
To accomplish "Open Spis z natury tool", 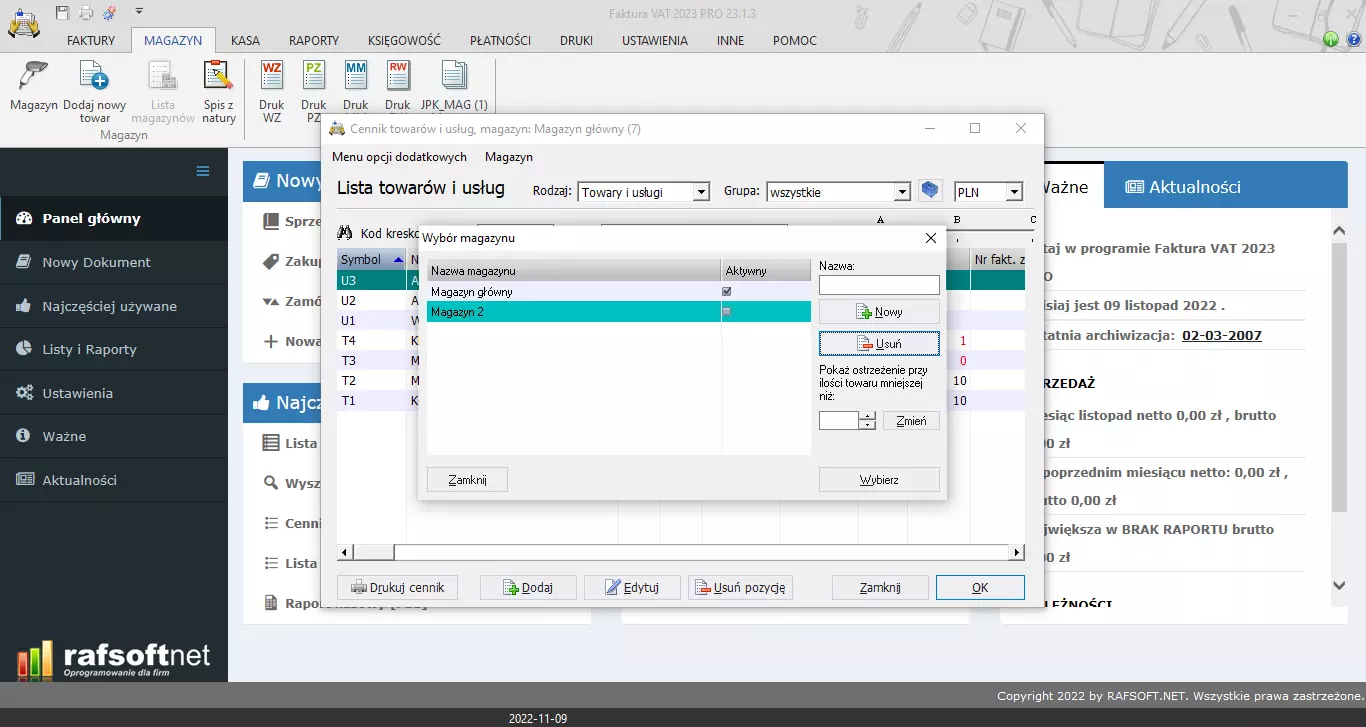I will coord(218,77).
